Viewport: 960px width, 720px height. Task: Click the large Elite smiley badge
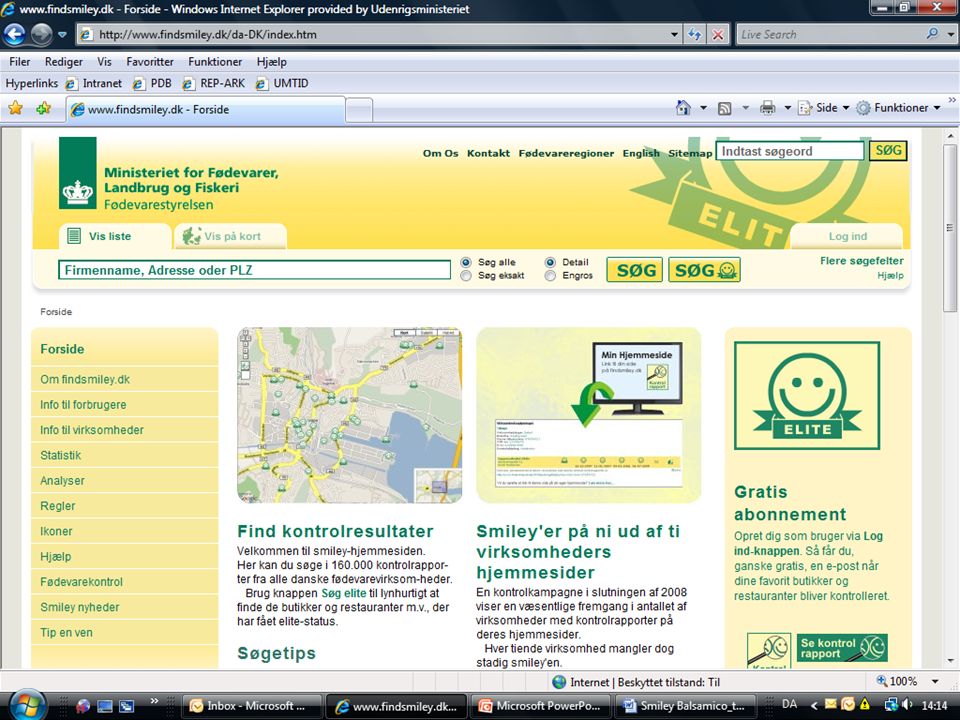click(x=807, y=396)
